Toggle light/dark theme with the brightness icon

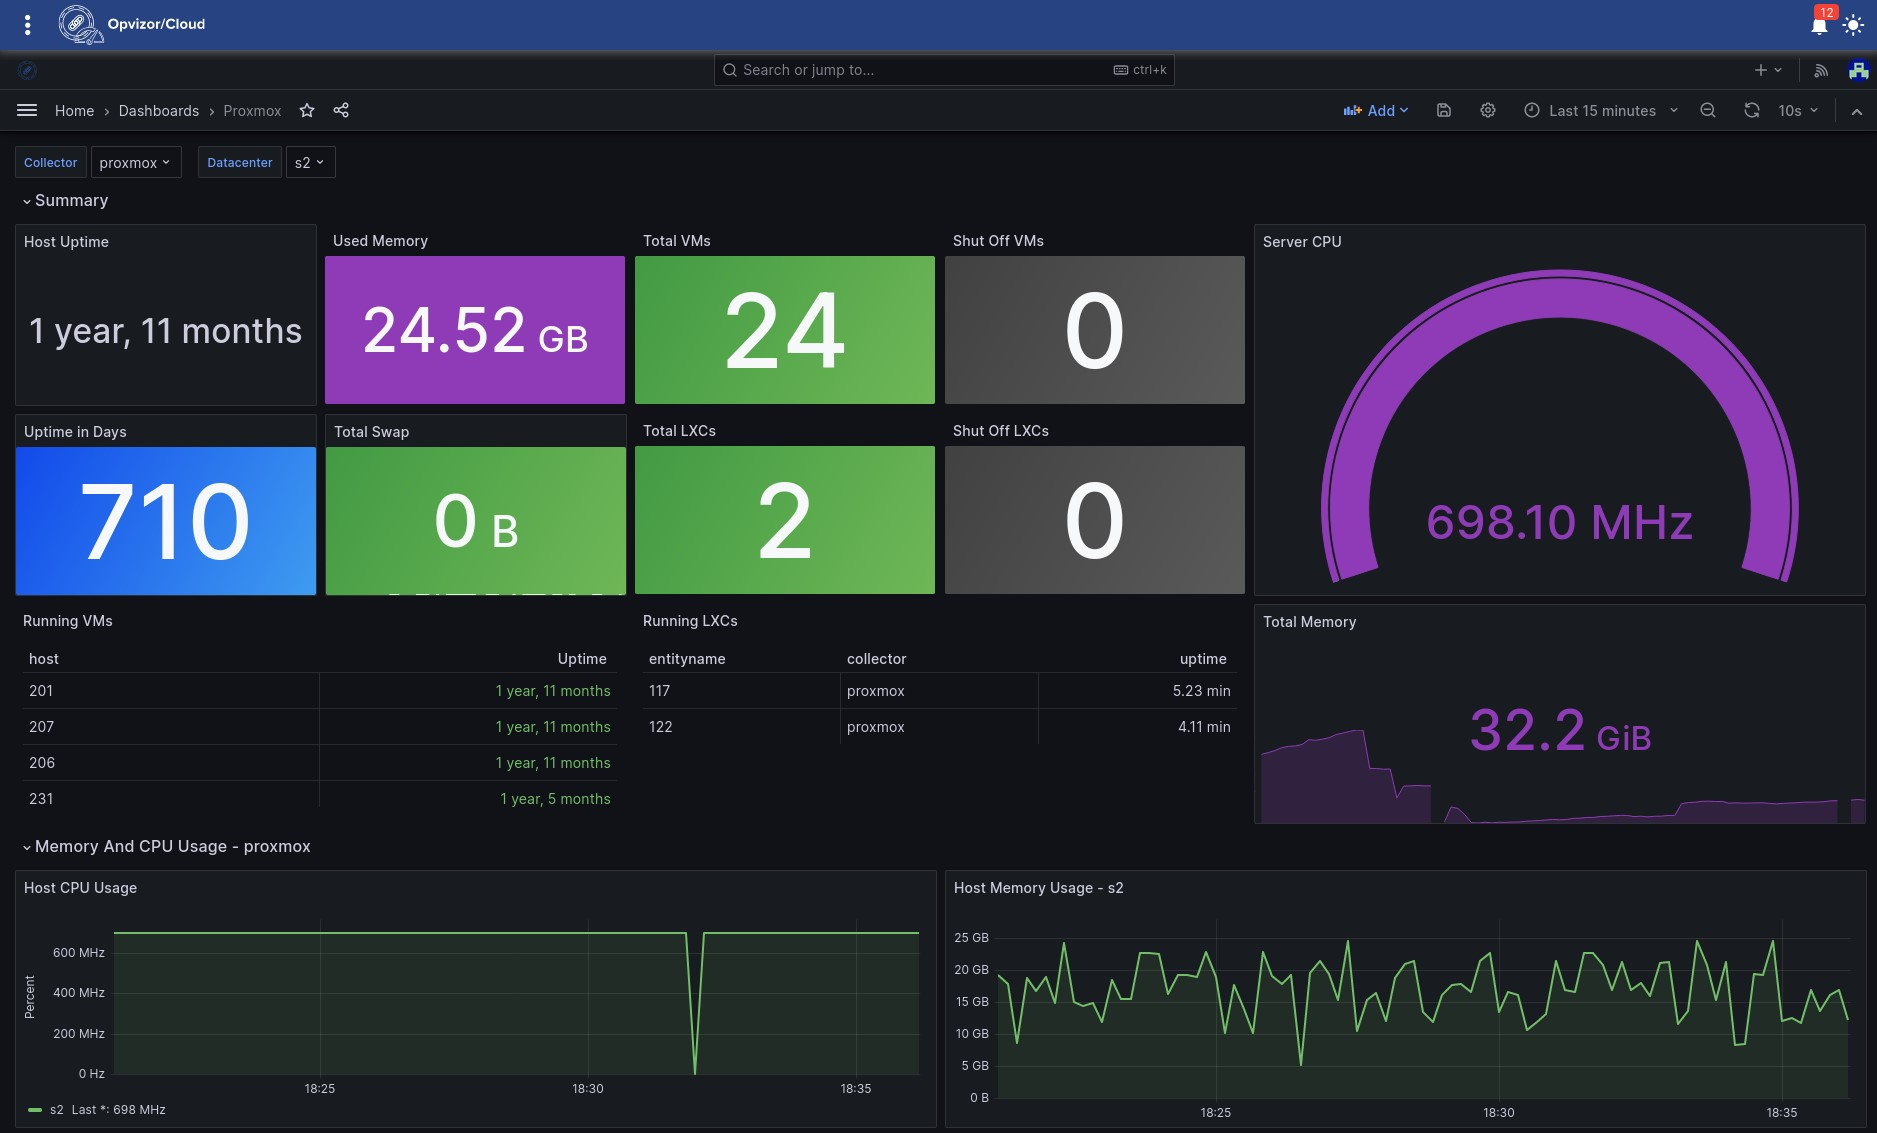point(1855,25)
